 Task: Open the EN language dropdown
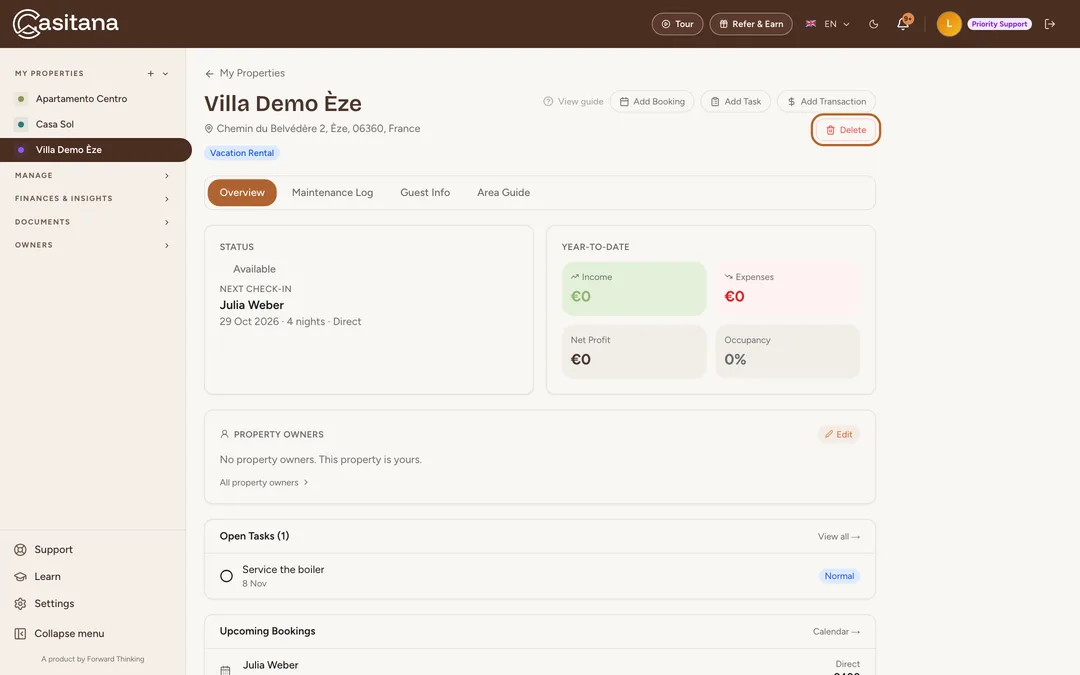point(836,24)
